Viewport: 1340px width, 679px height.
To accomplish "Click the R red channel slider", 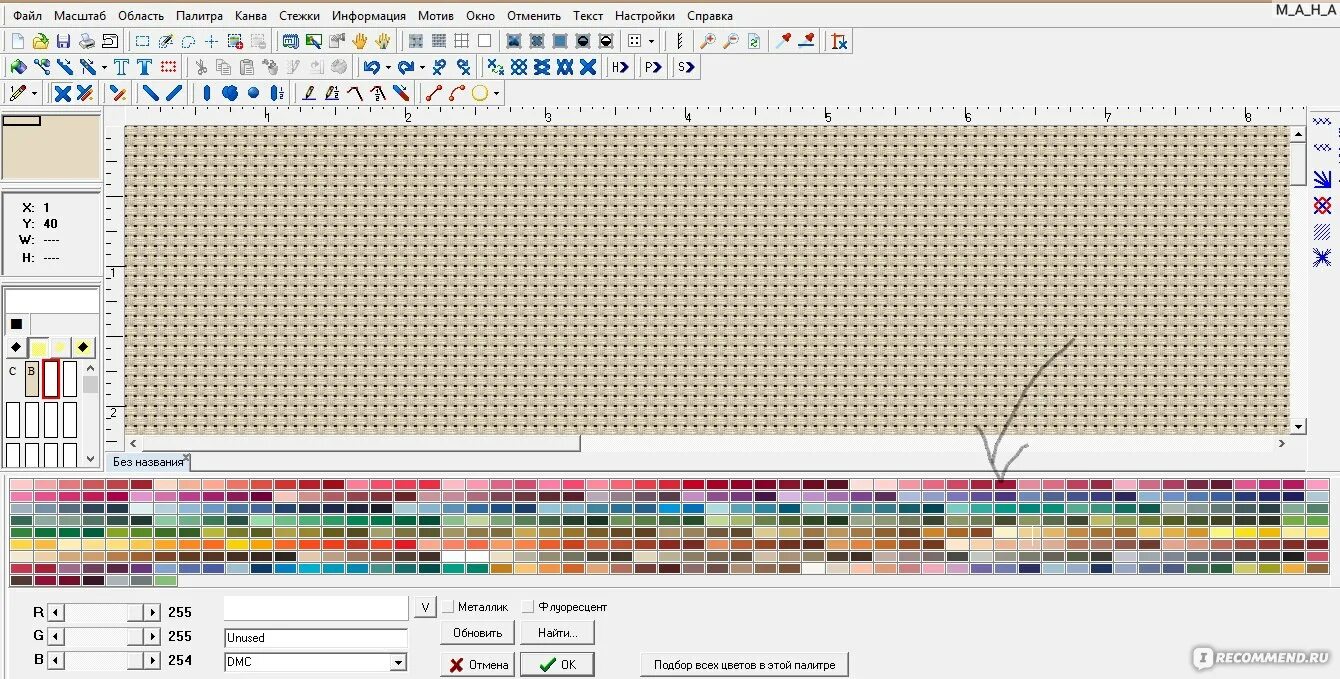I will pyautogui.click(x=104, y=612).
